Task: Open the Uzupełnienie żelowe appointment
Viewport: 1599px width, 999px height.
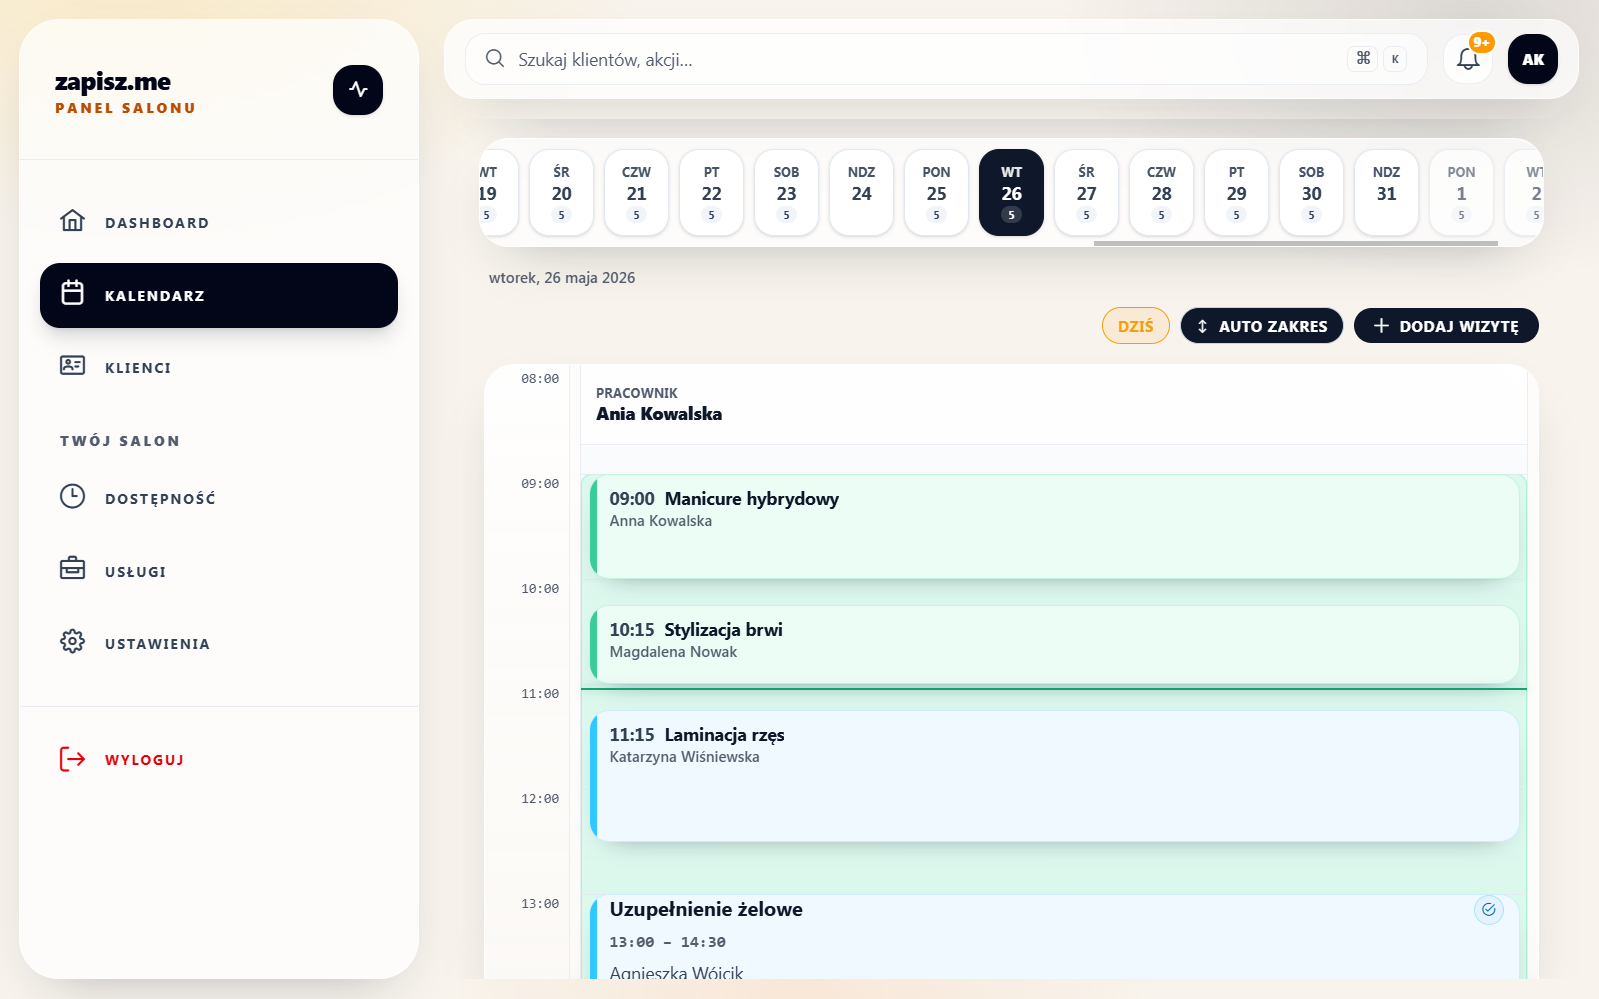Action: point(1055,937)
